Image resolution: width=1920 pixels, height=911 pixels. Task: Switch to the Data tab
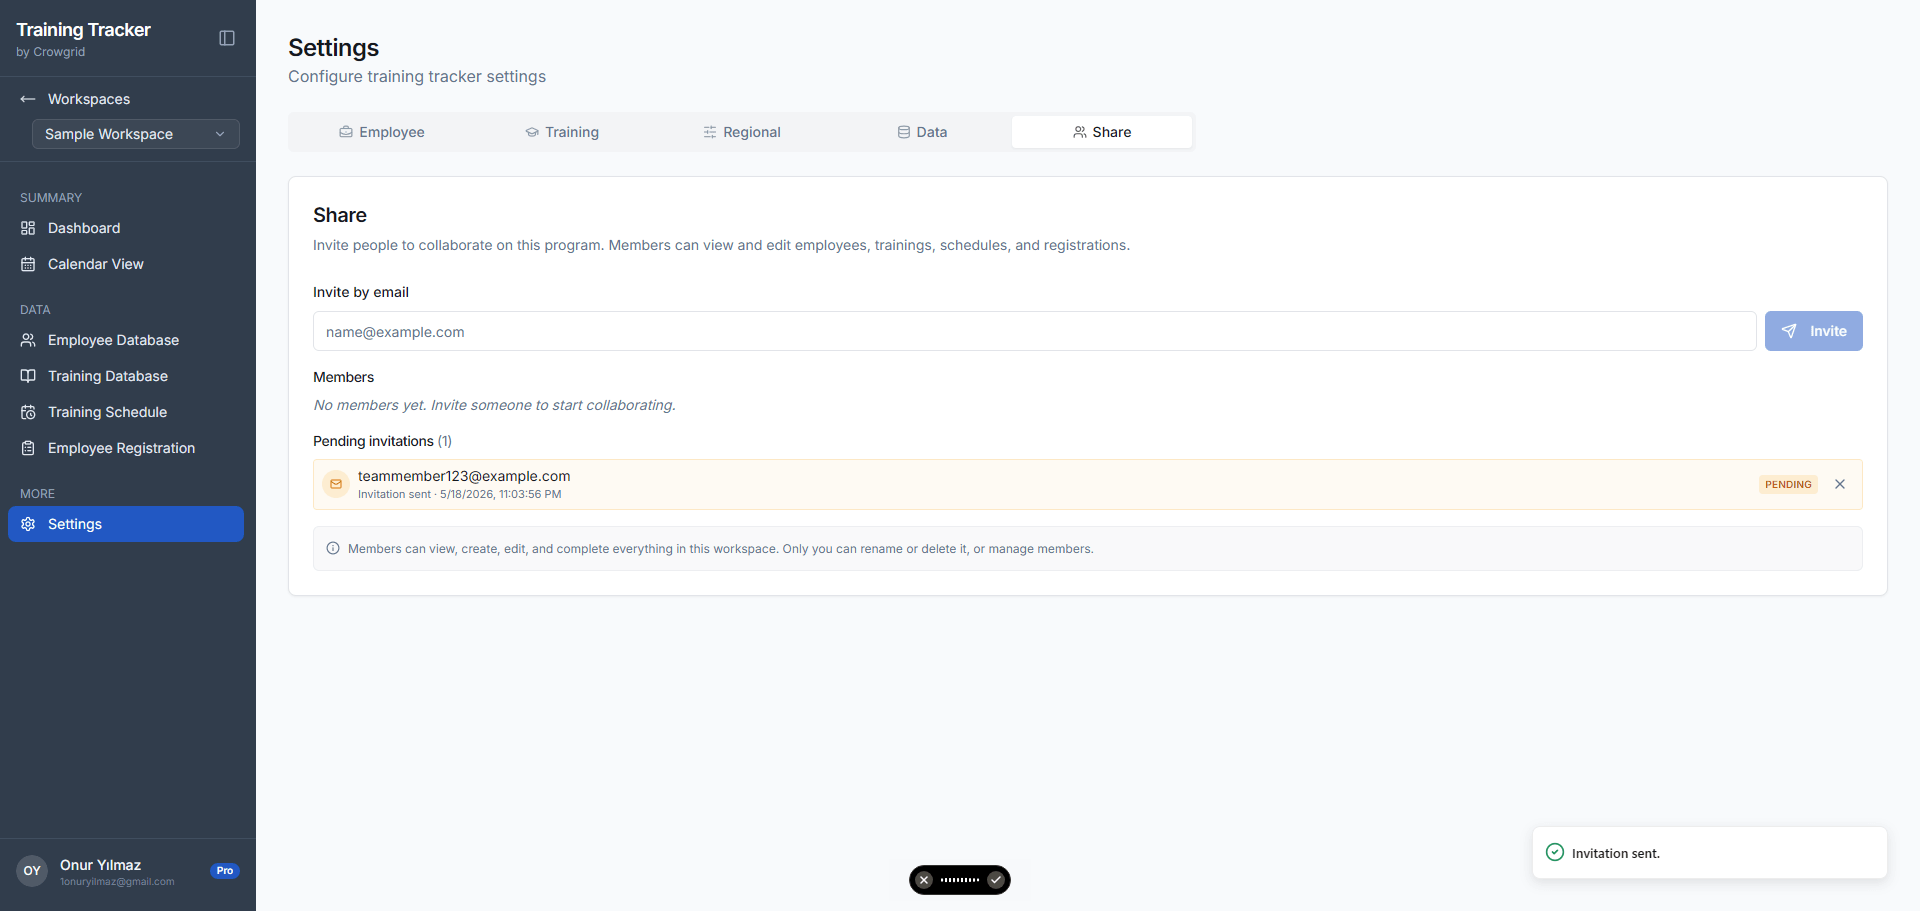coord(922,132)
